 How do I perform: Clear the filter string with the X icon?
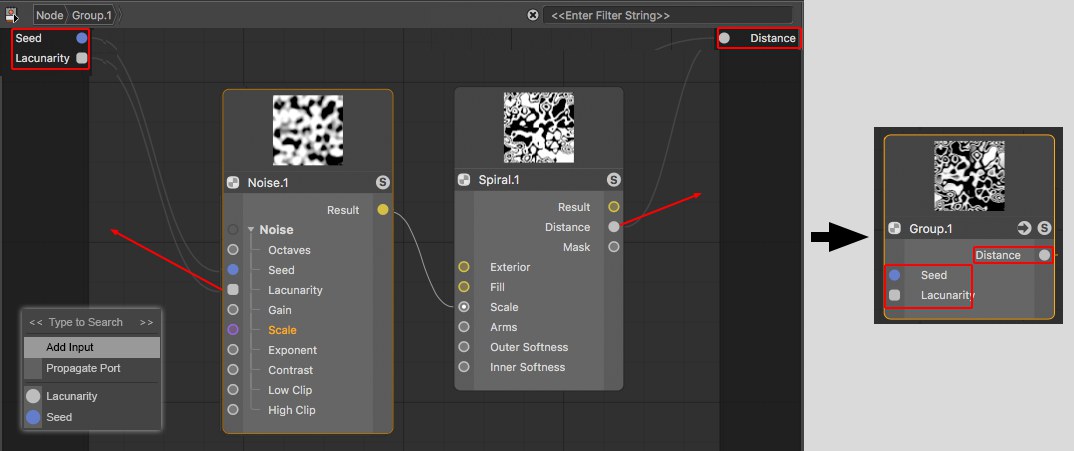click(533, 16)
